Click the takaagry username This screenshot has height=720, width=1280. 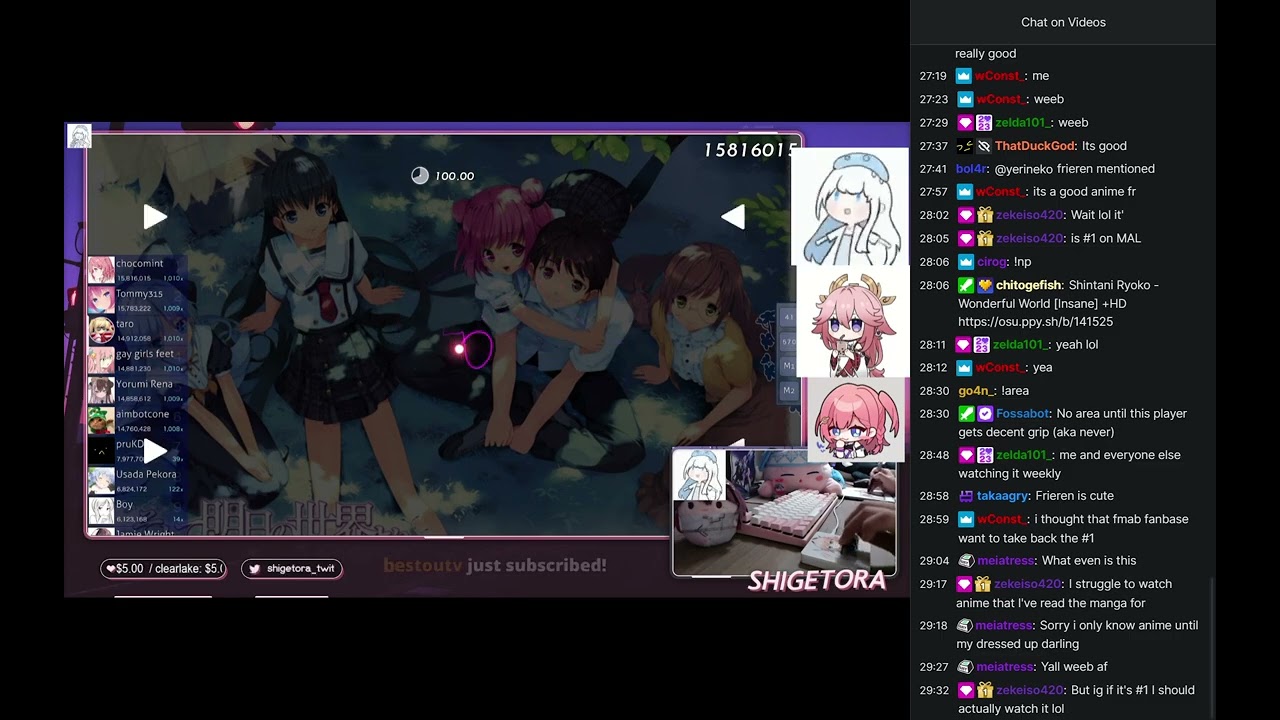pos(1003,496)
